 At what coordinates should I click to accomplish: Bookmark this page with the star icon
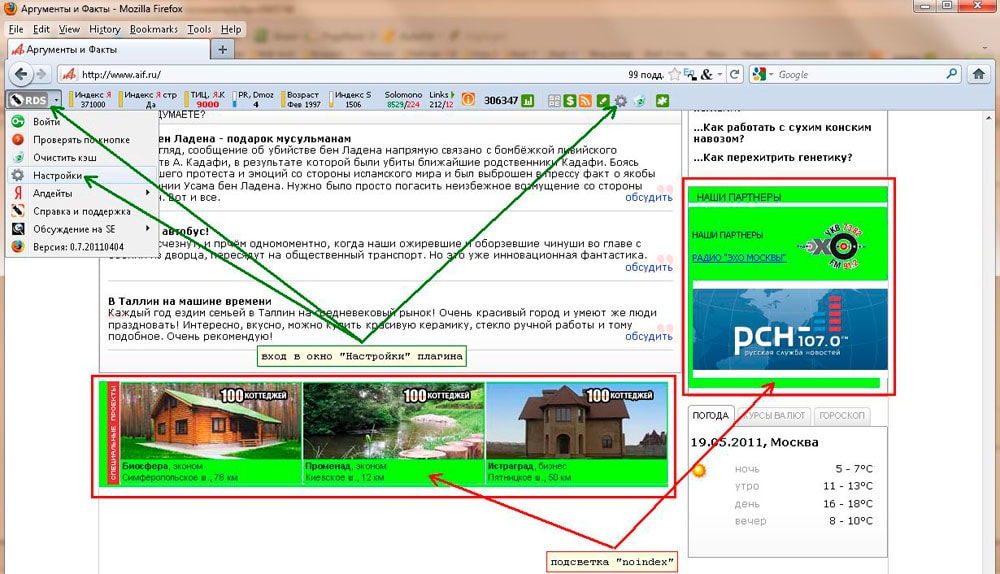pos(676,74)
